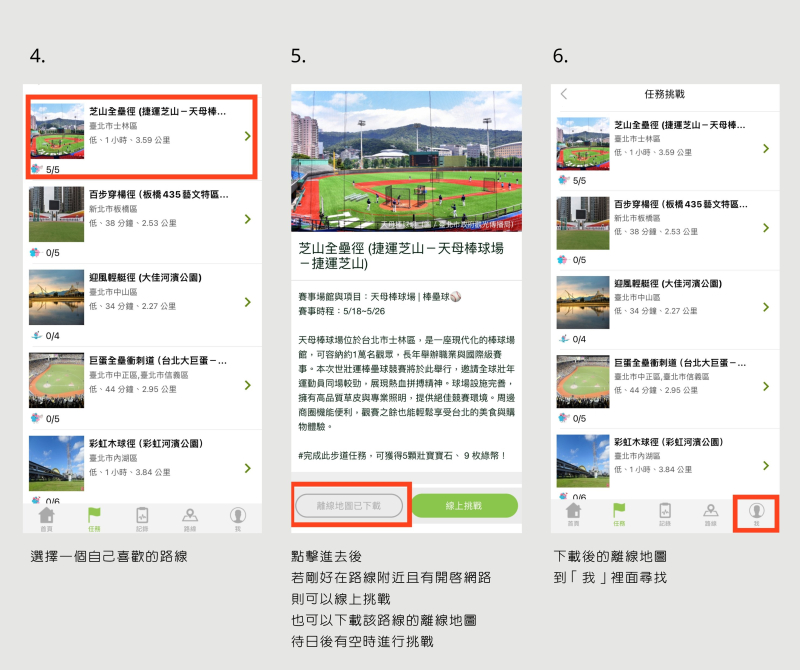Image resolution: width=800 pixels, height=670 pixels.
Task: Tap the 記錄 record icon in step 4 screen
Action: [142, 516]
